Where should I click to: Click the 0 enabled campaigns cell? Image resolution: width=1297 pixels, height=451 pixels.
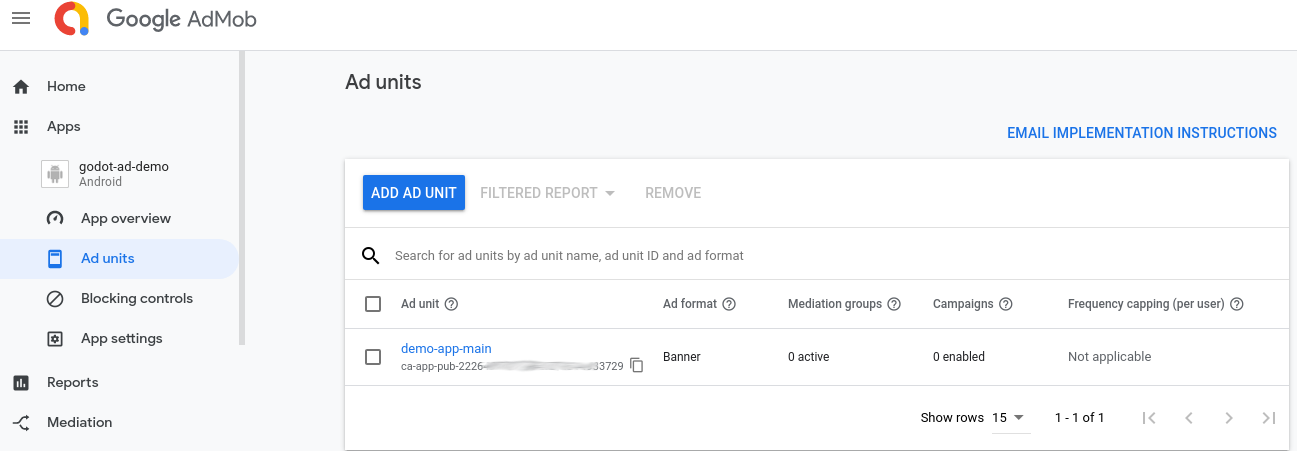[x=959, y=357]
